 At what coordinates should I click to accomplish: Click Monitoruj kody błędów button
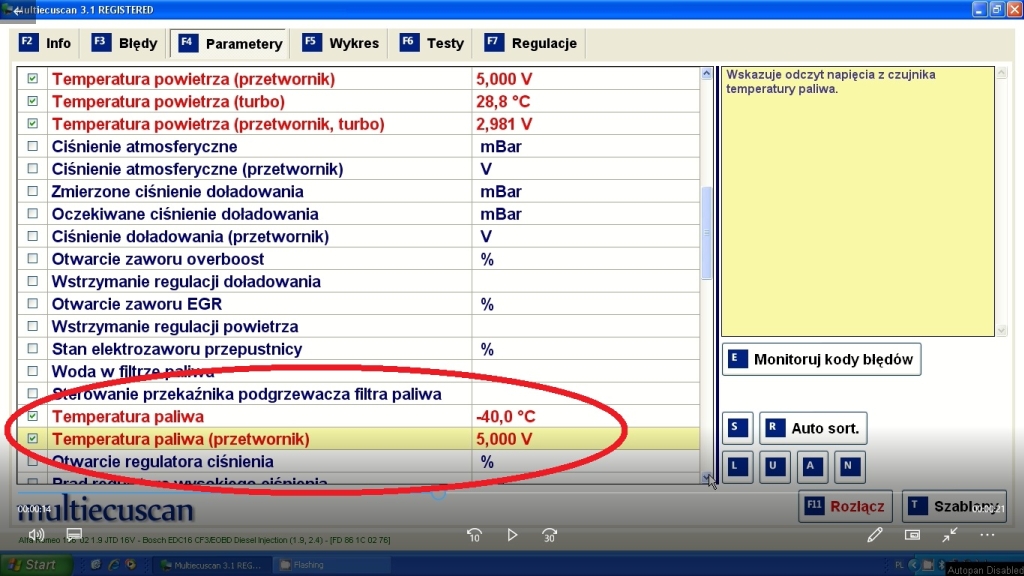[822, 359]
